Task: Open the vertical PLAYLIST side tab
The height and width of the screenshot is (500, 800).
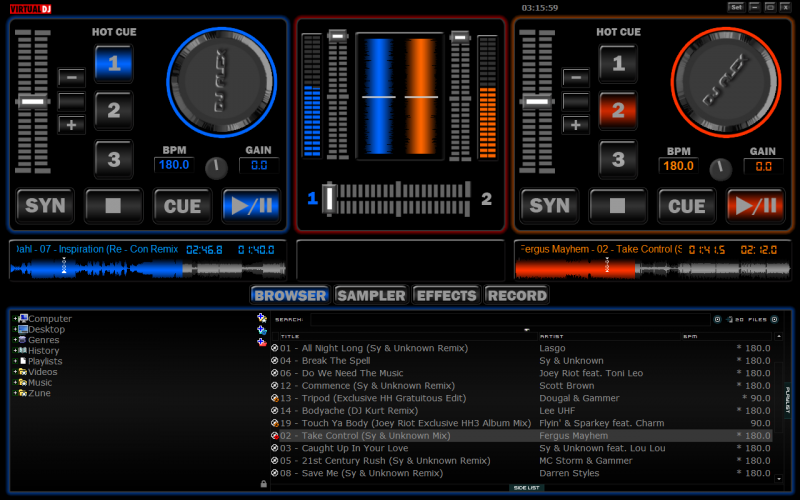Action: click(787, 400)
